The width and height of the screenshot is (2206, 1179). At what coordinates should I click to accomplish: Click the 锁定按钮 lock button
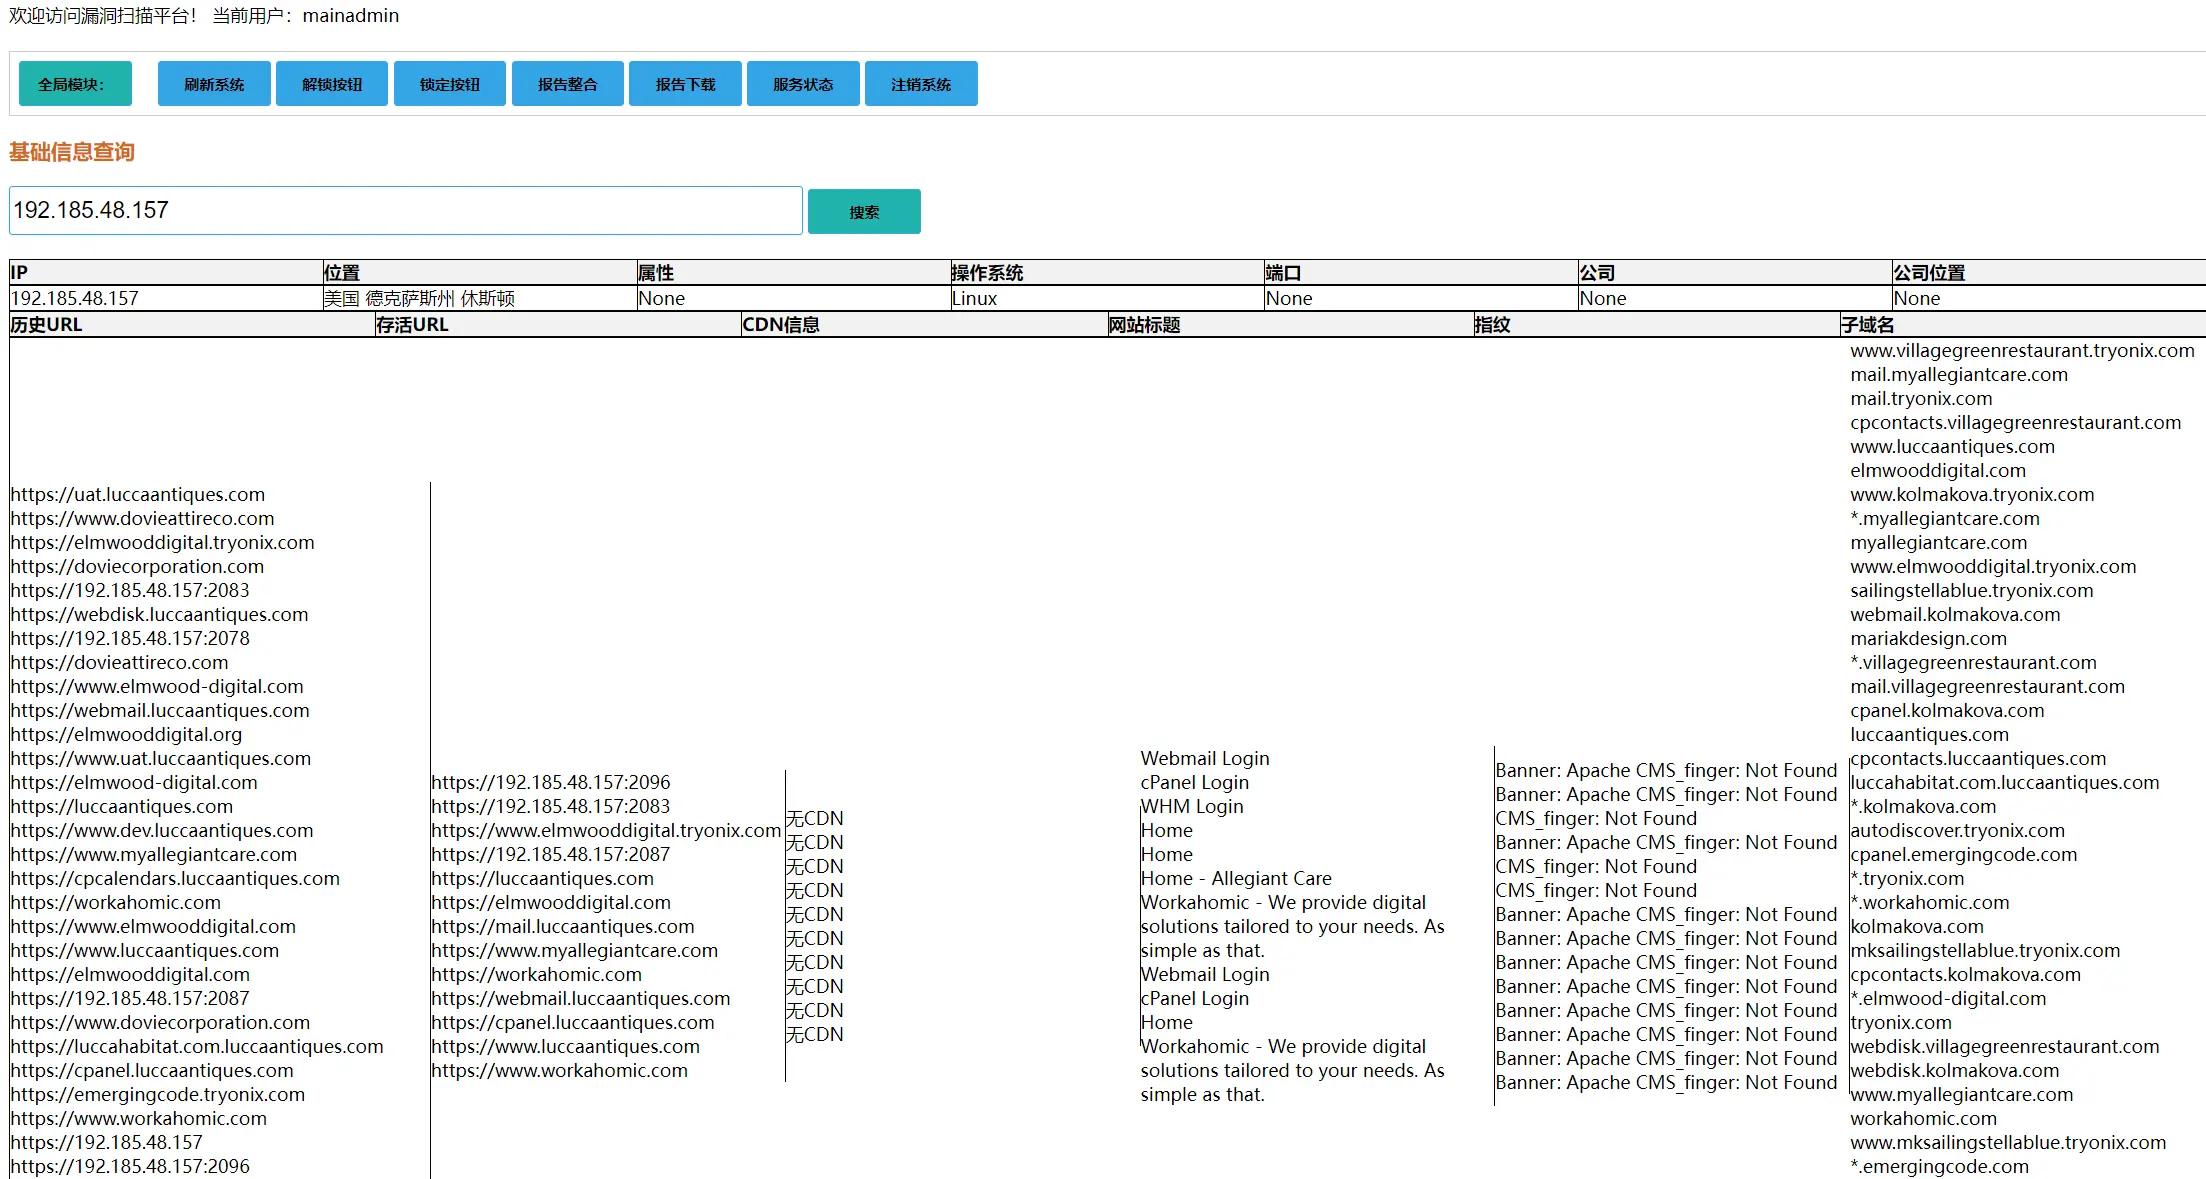pyautogui.click(x=449, y=84)
